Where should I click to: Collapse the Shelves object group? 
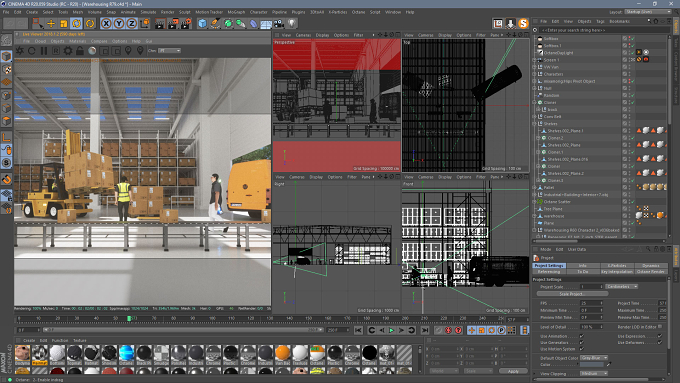(535, 124)
